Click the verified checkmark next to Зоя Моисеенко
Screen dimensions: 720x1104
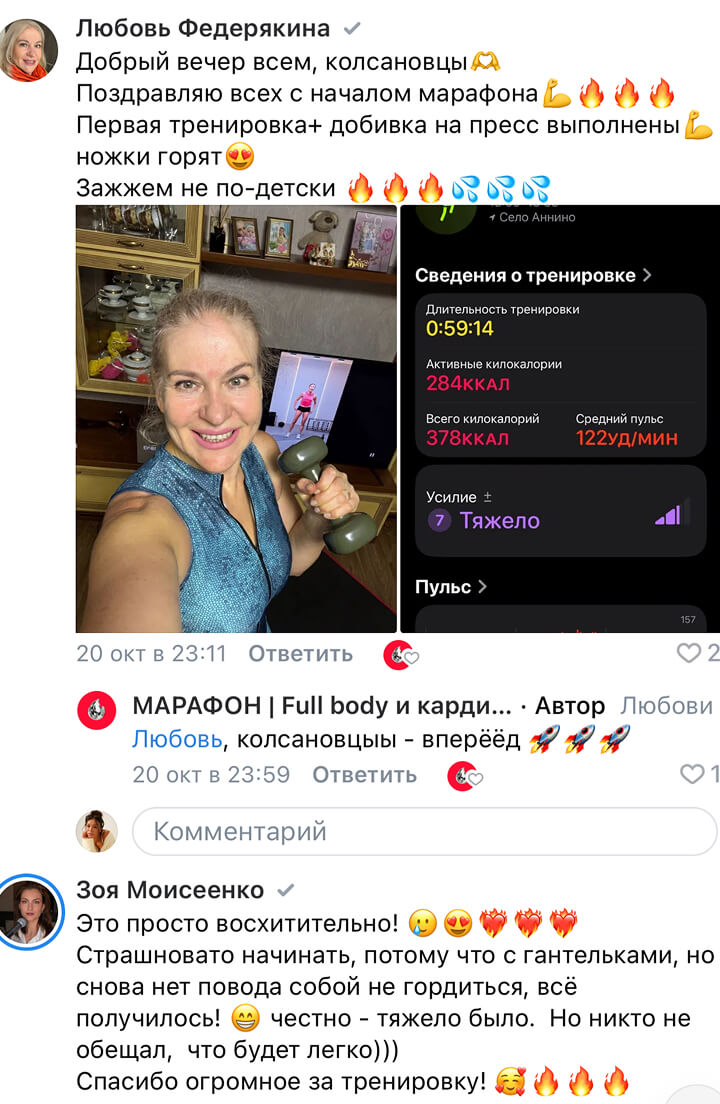click(285, 891)
